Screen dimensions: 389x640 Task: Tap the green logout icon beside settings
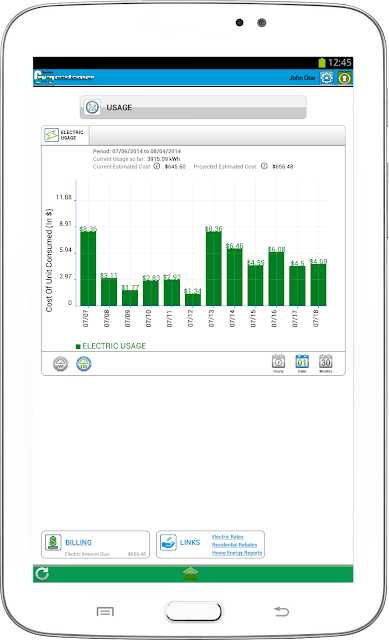345,78
